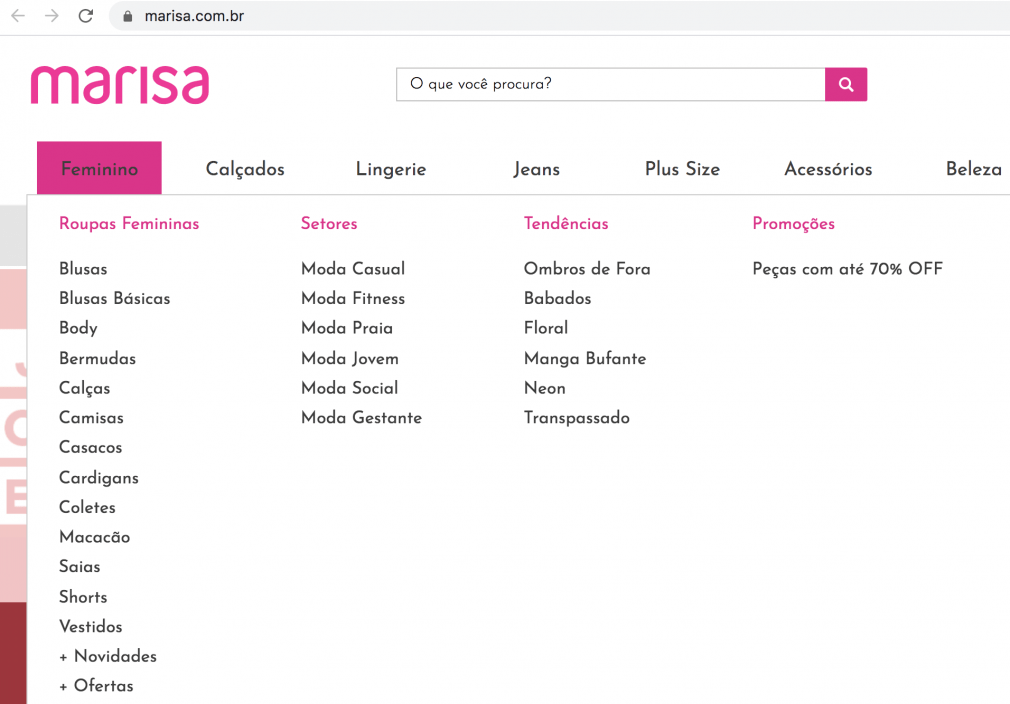Open the Coletes category
The height and width of the screenshot is (704, 1010).
(x=87, y=507)
